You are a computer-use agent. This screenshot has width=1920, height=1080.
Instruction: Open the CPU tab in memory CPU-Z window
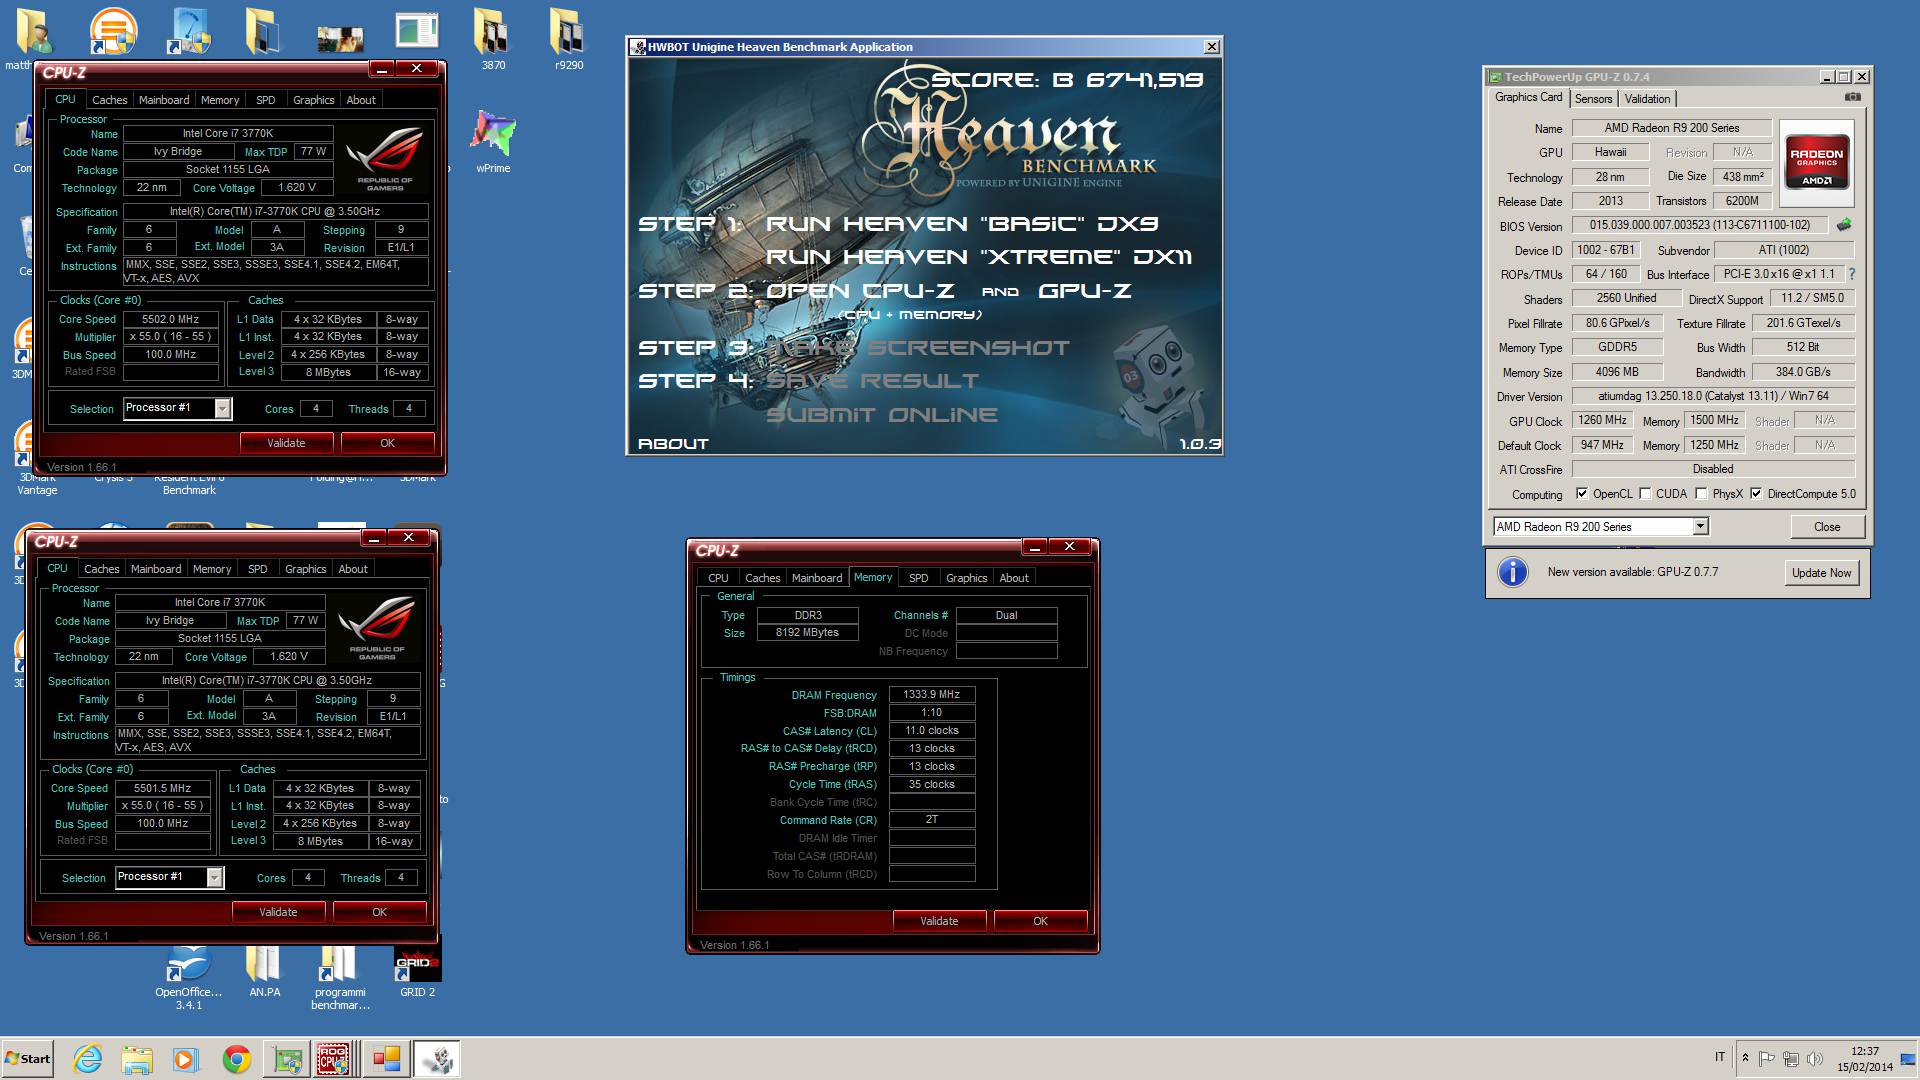(718, 578)
